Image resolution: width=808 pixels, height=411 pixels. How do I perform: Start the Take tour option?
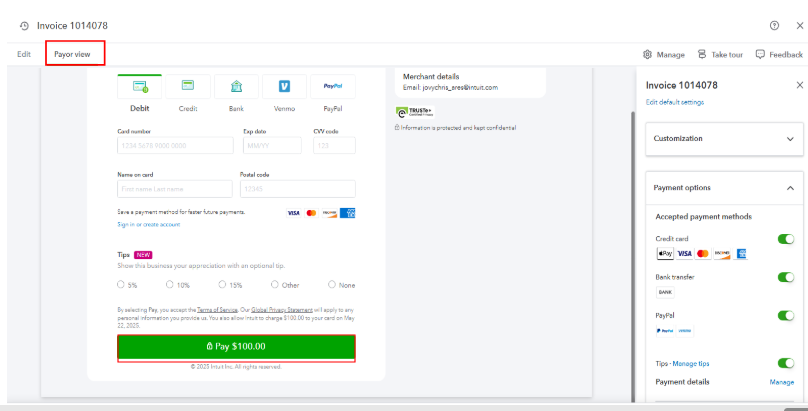(720, 54)
